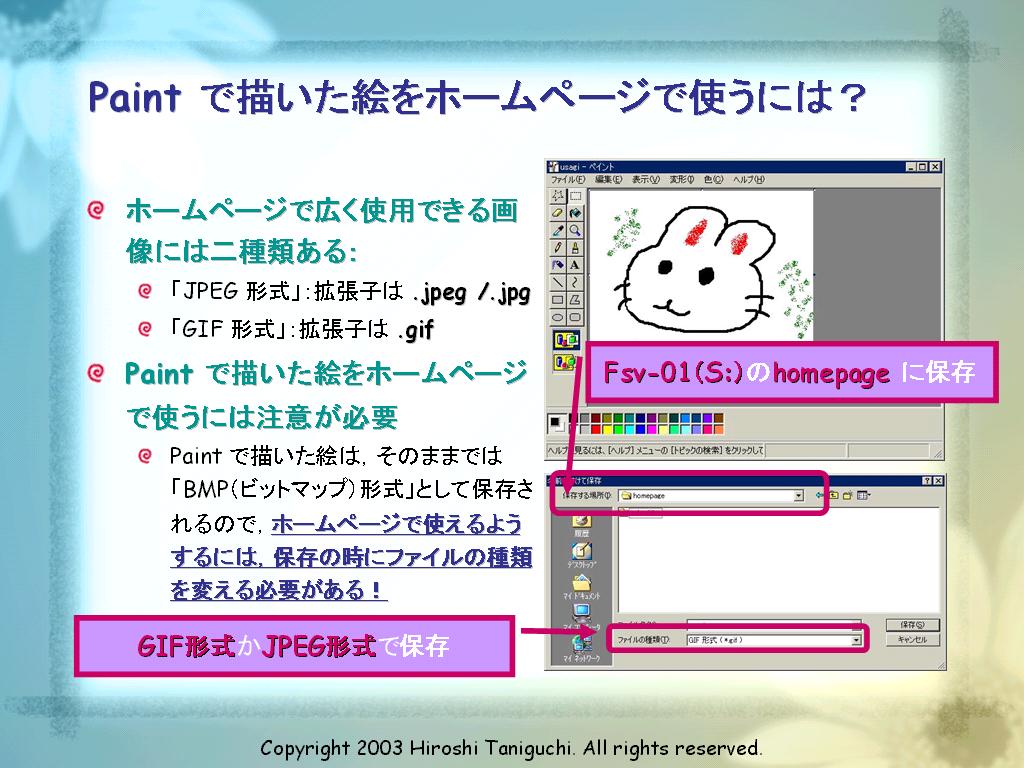Enable opaque drawing option in tool options
The image size is (1024, 768).
[x=566, y=340]
